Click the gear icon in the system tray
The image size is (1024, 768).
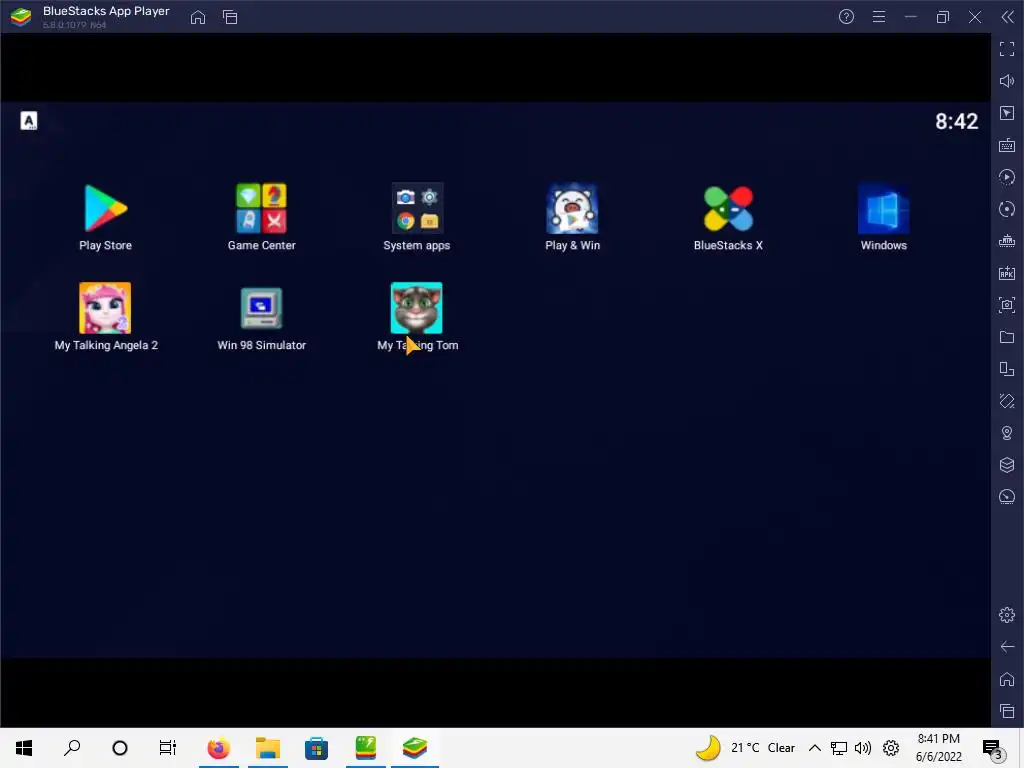[891, 748]
